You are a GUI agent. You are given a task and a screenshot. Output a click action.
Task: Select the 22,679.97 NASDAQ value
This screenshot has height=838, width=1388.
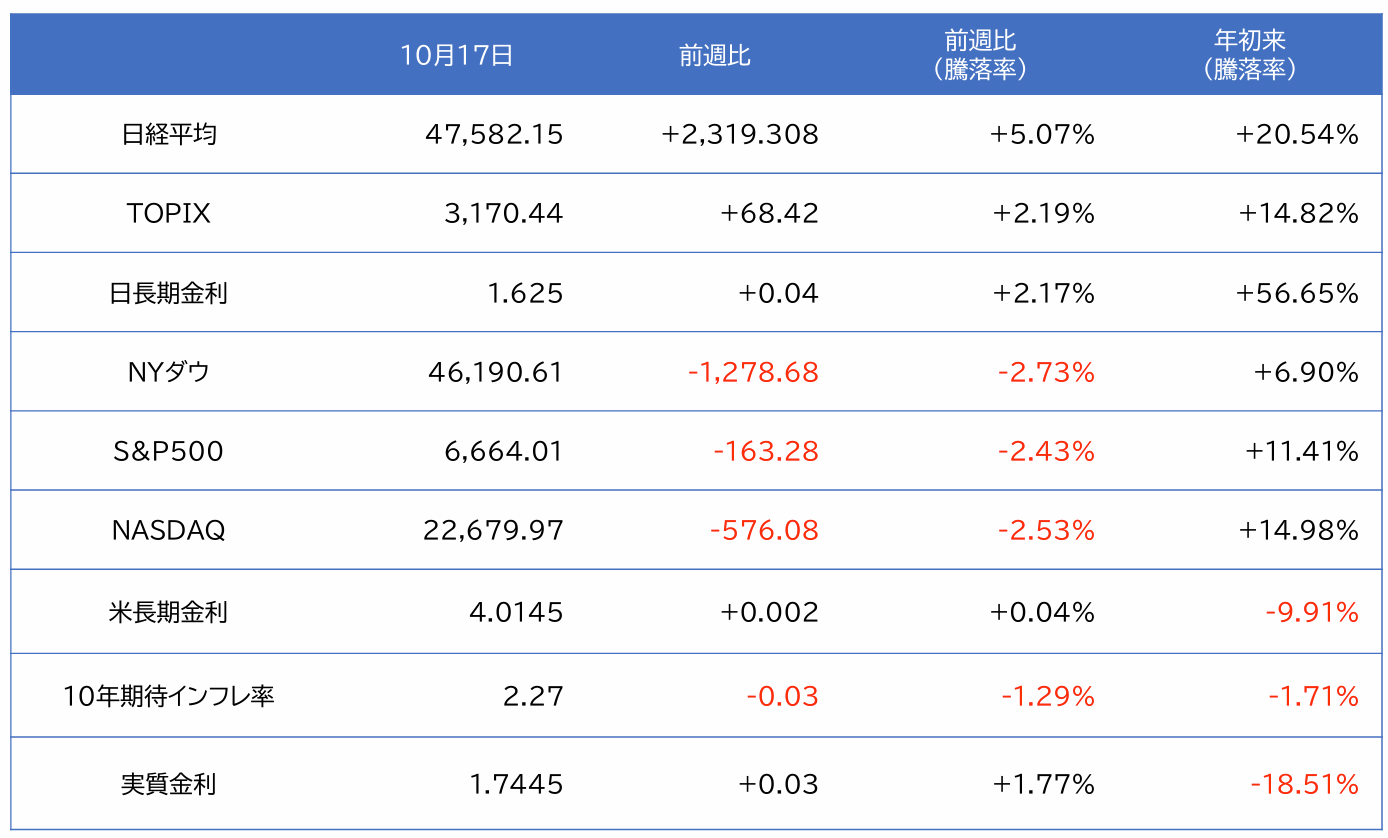tap(494, 530)
